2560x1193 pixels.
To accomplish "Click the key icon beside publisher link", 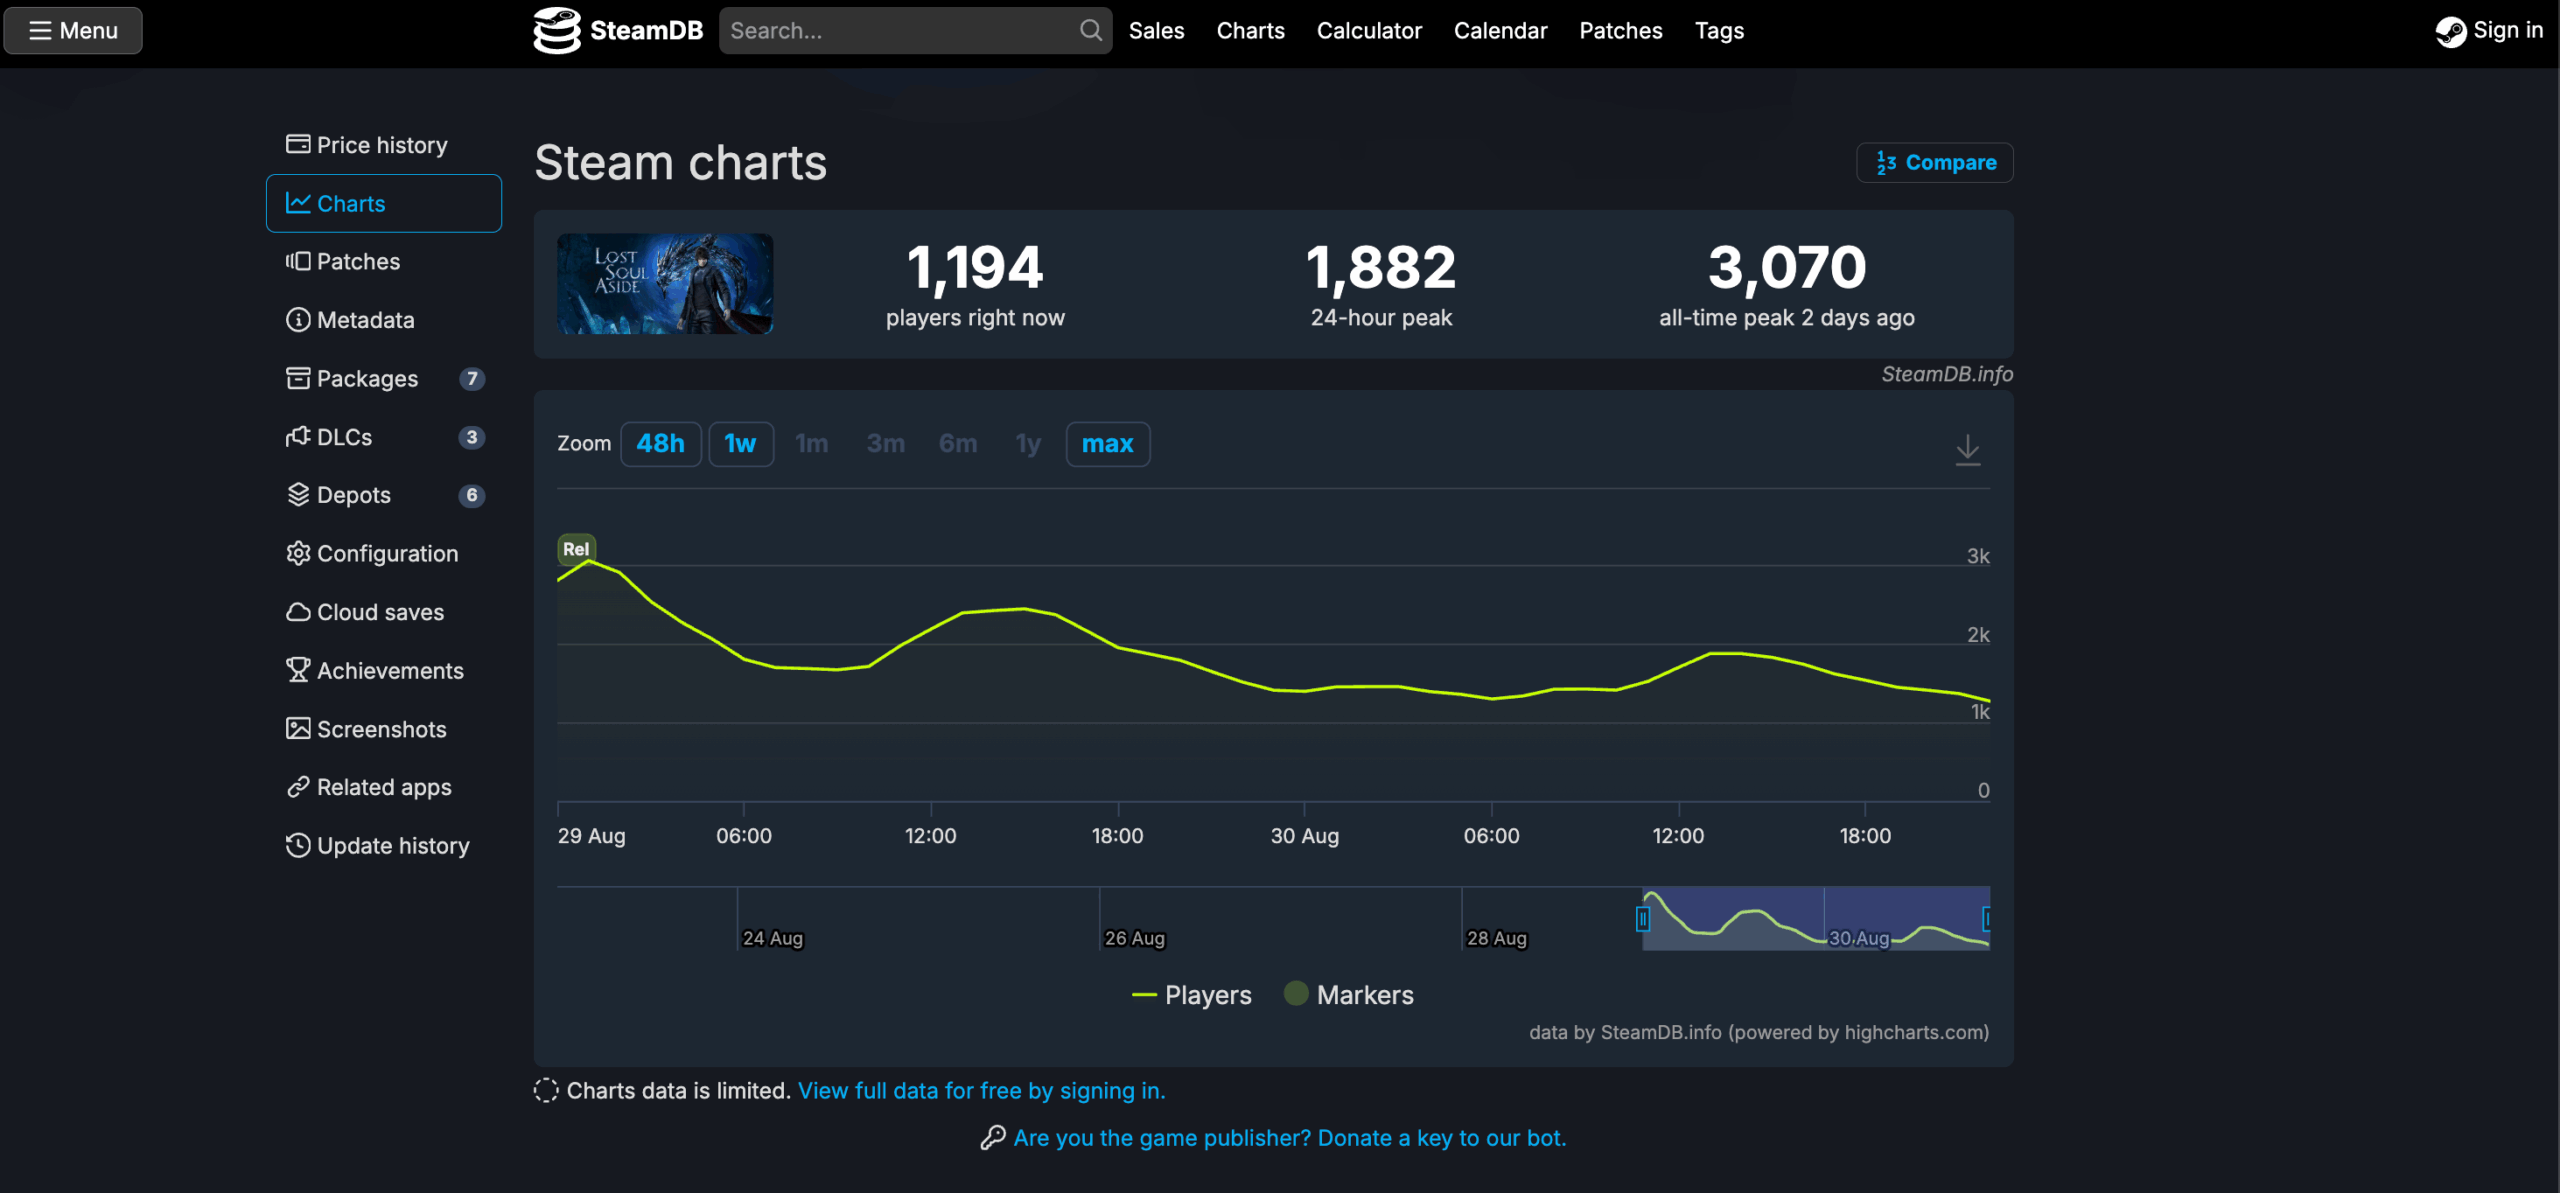I will 992,1138.
